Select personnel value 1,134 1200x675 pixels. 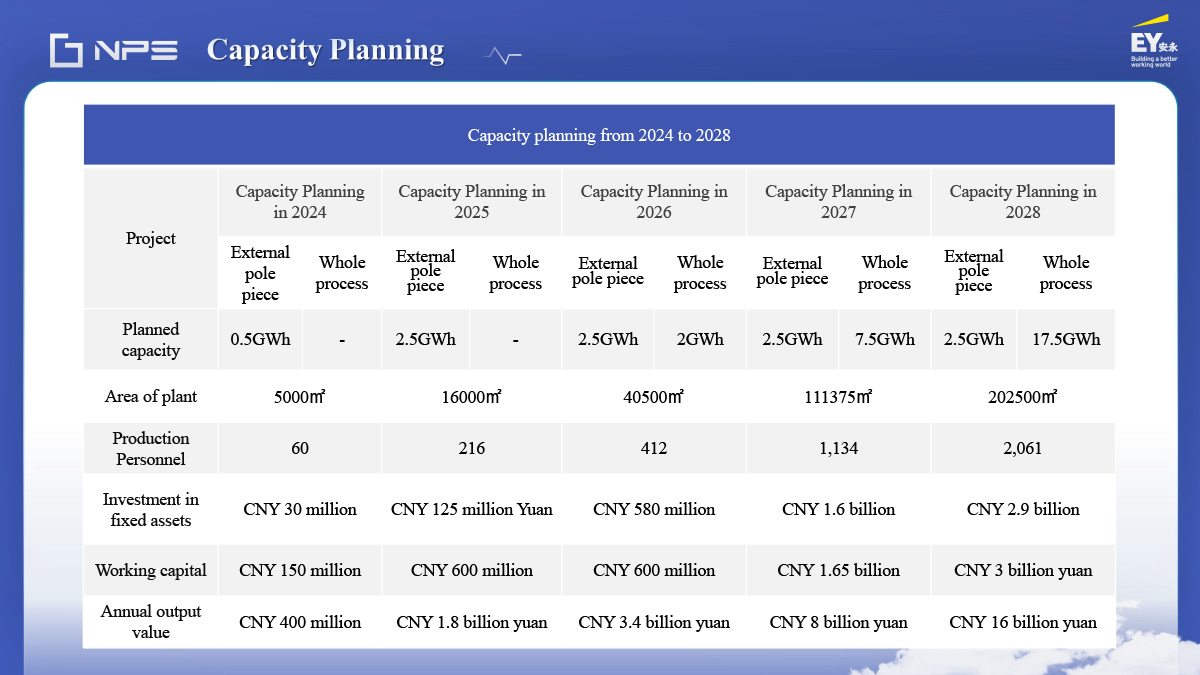point(838,449)
